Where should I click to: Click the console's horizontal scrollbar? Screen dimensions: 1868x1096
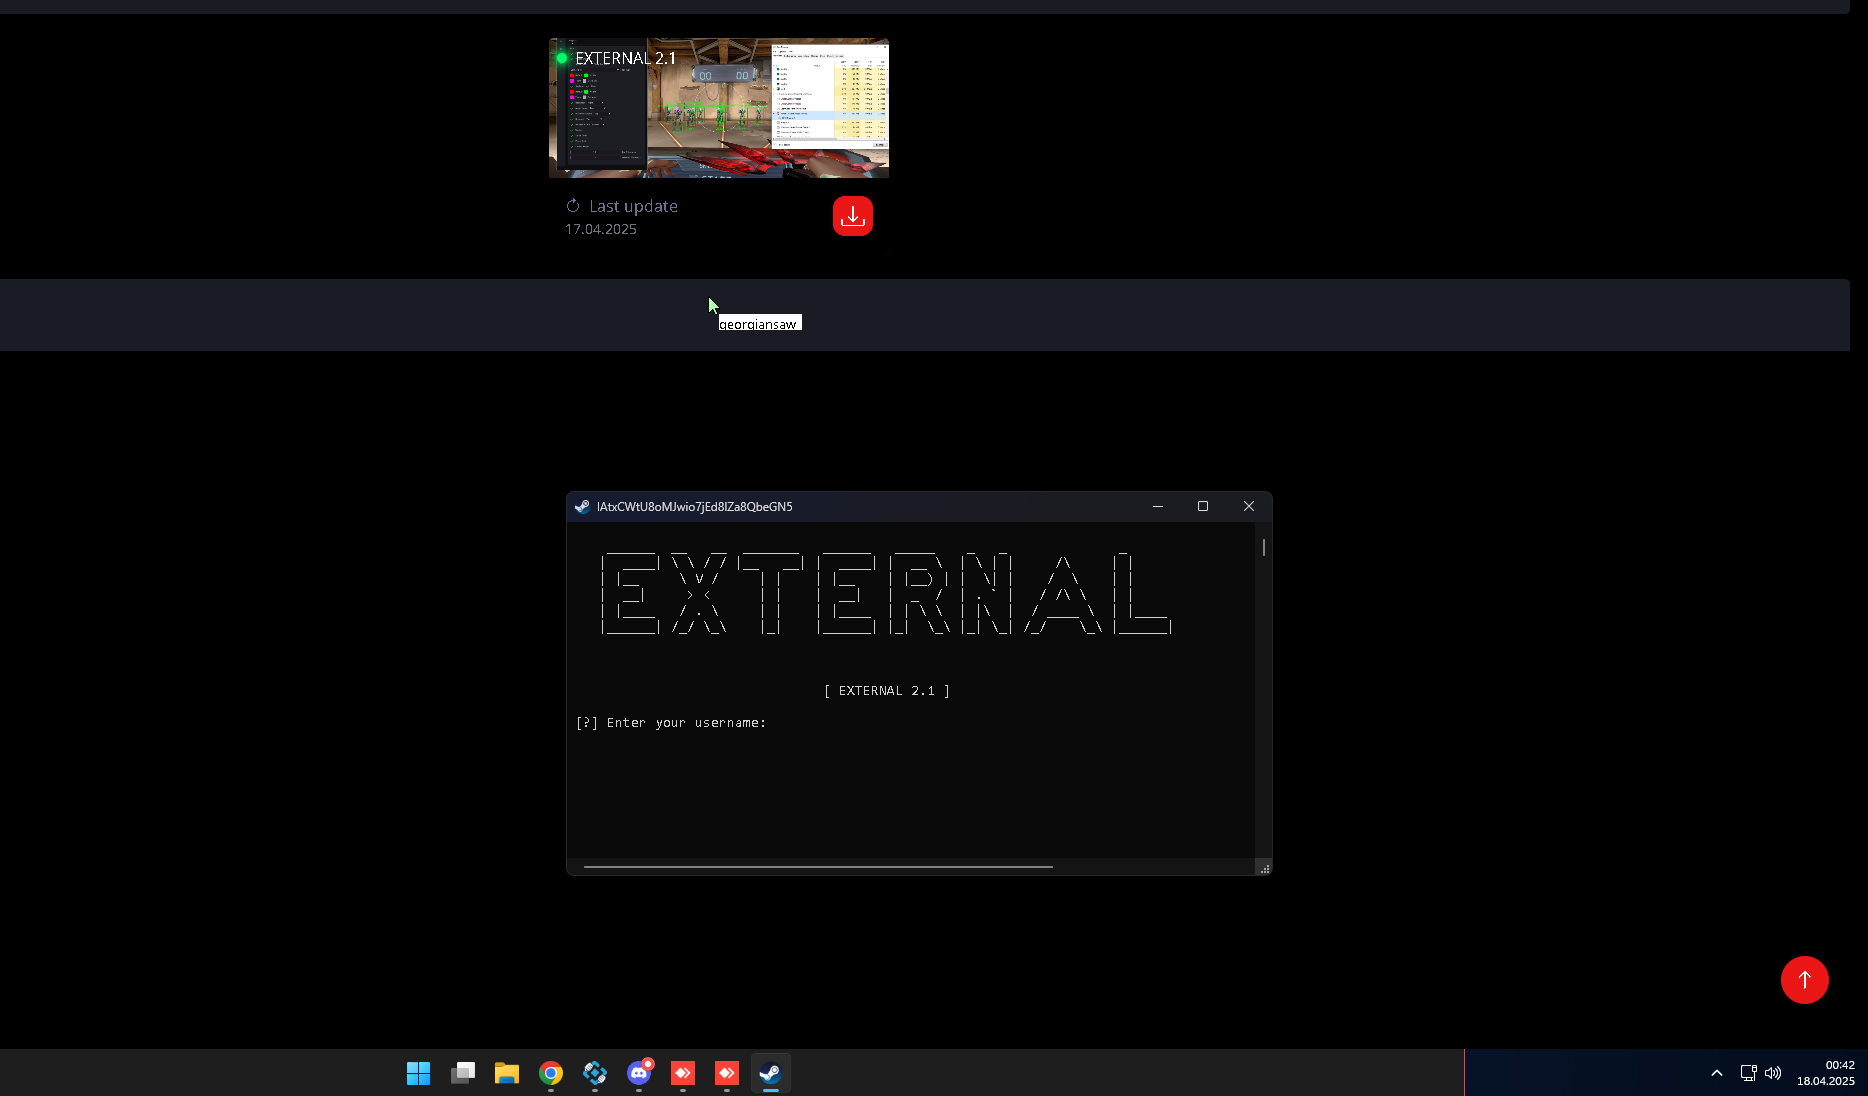(x=818, y=867)
